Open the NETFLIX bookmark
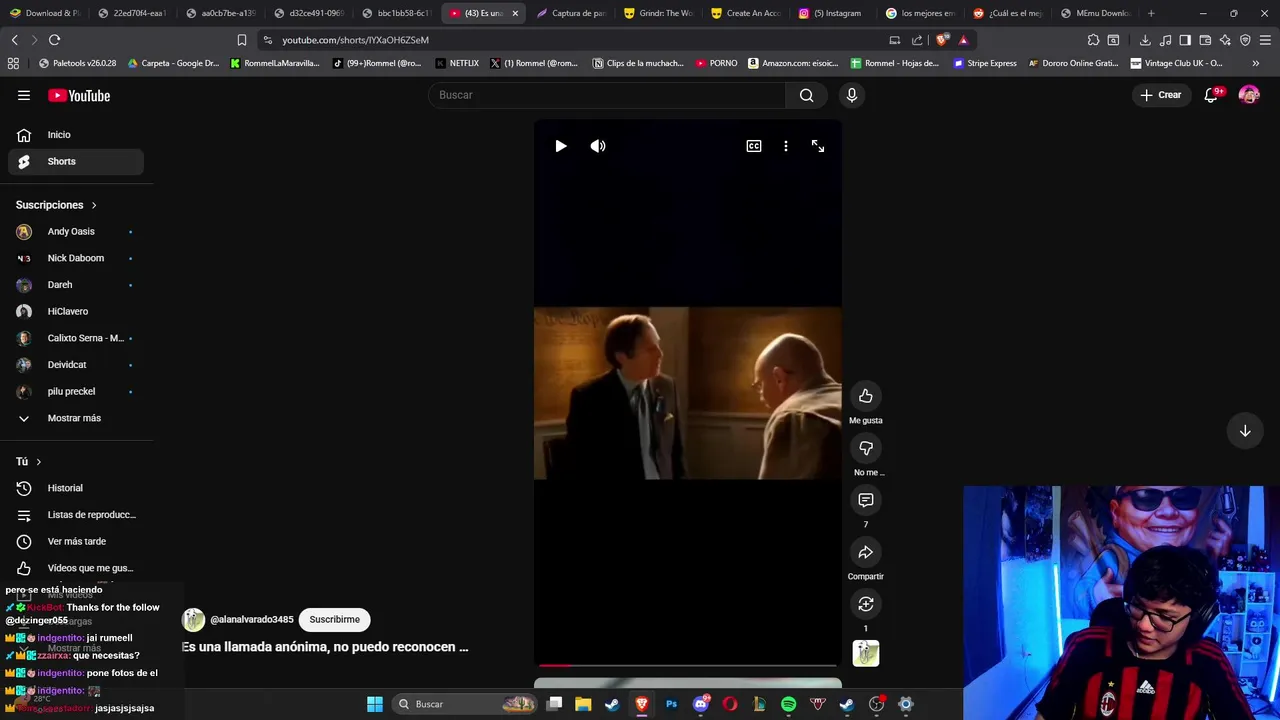The width and height of the screenshot is (1280, 720). pos(457,63)
